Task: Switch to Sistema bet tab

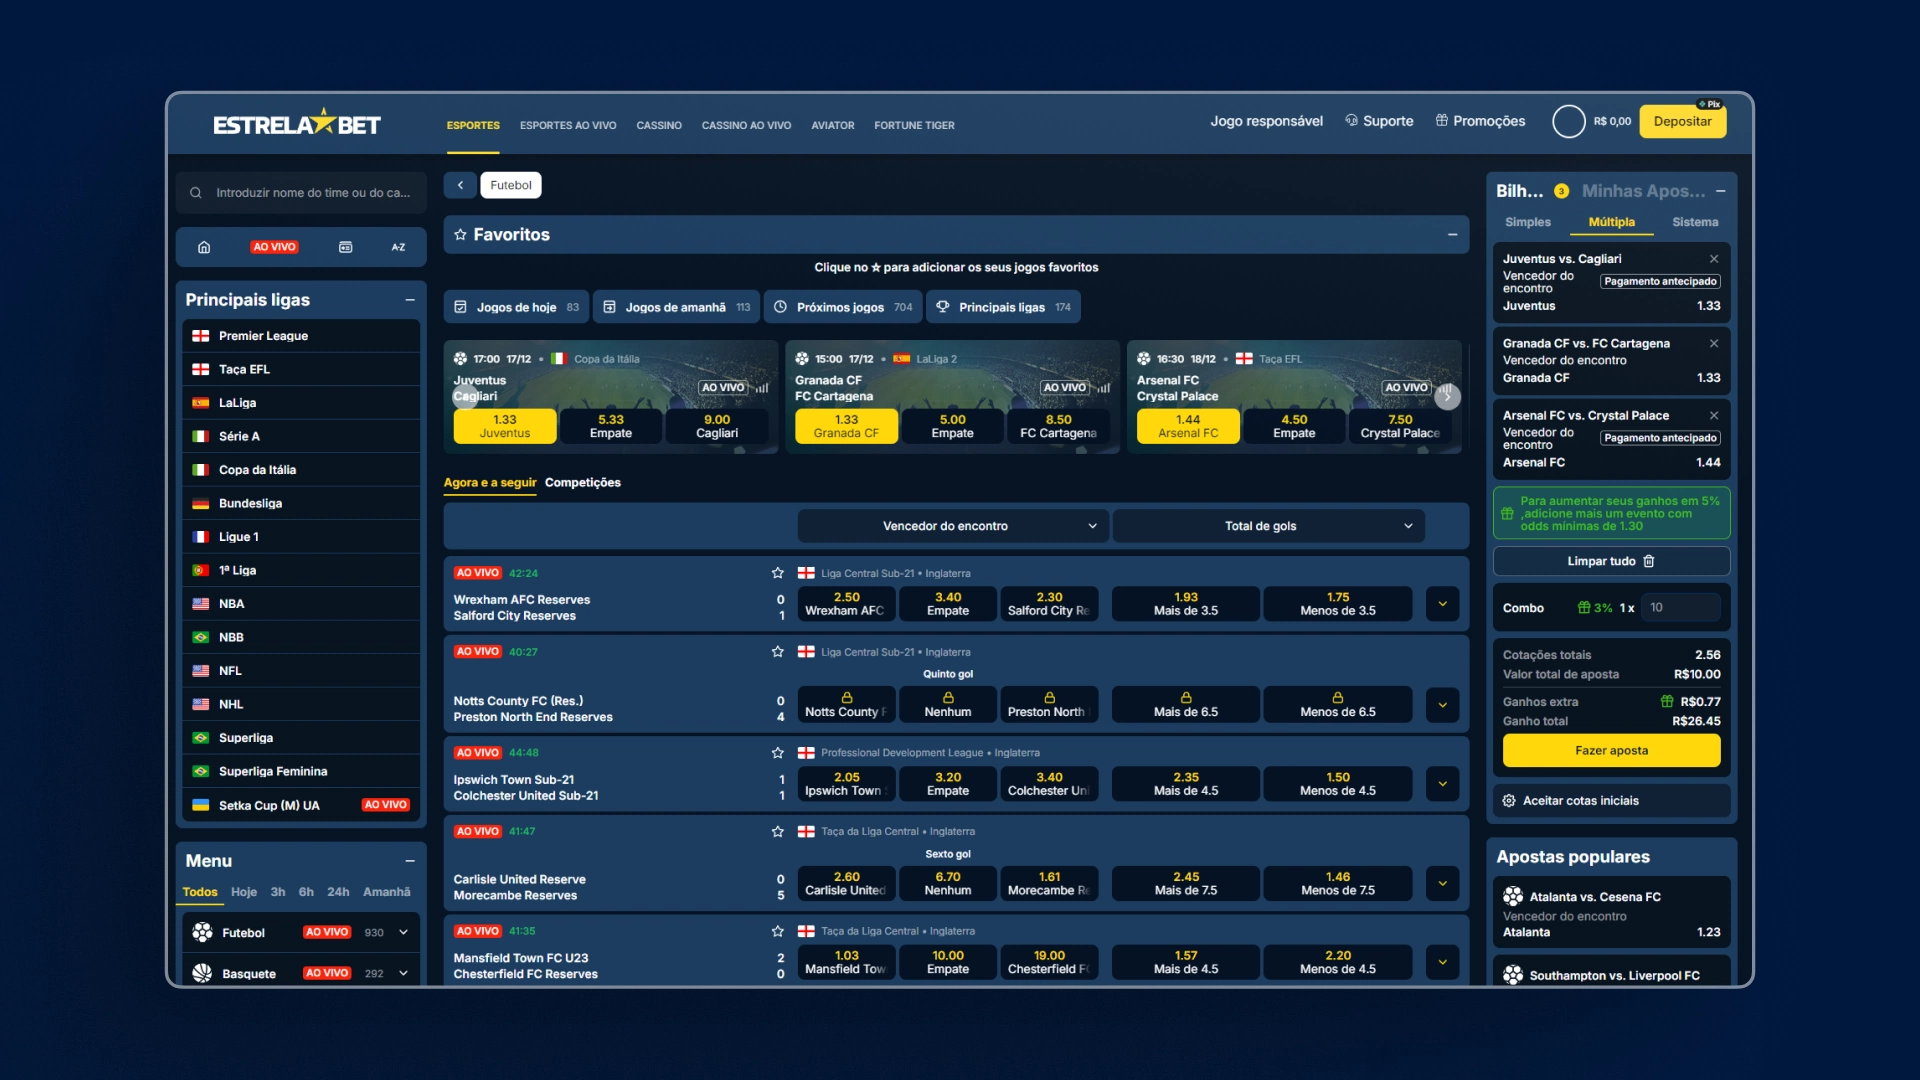Action: pos(1695,222)
